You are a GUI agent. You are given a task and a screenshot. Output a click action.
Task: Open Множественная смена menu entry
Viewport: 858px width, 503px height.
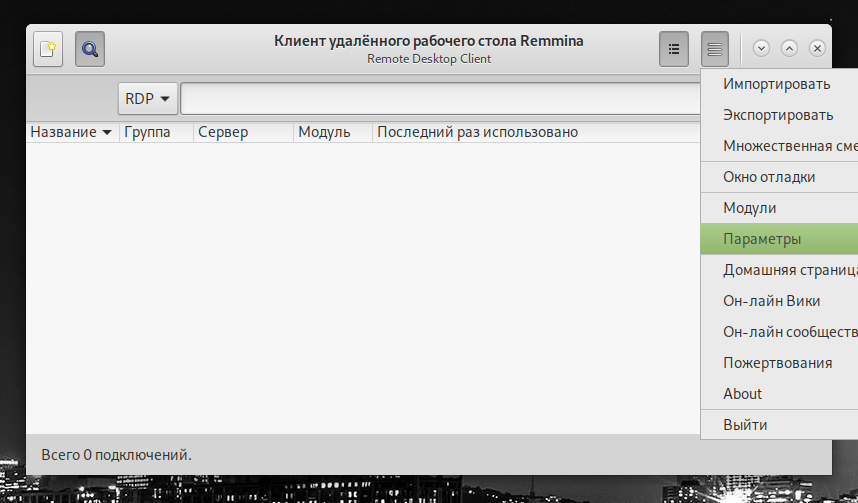pyautogui.click(x=779, y=146)
